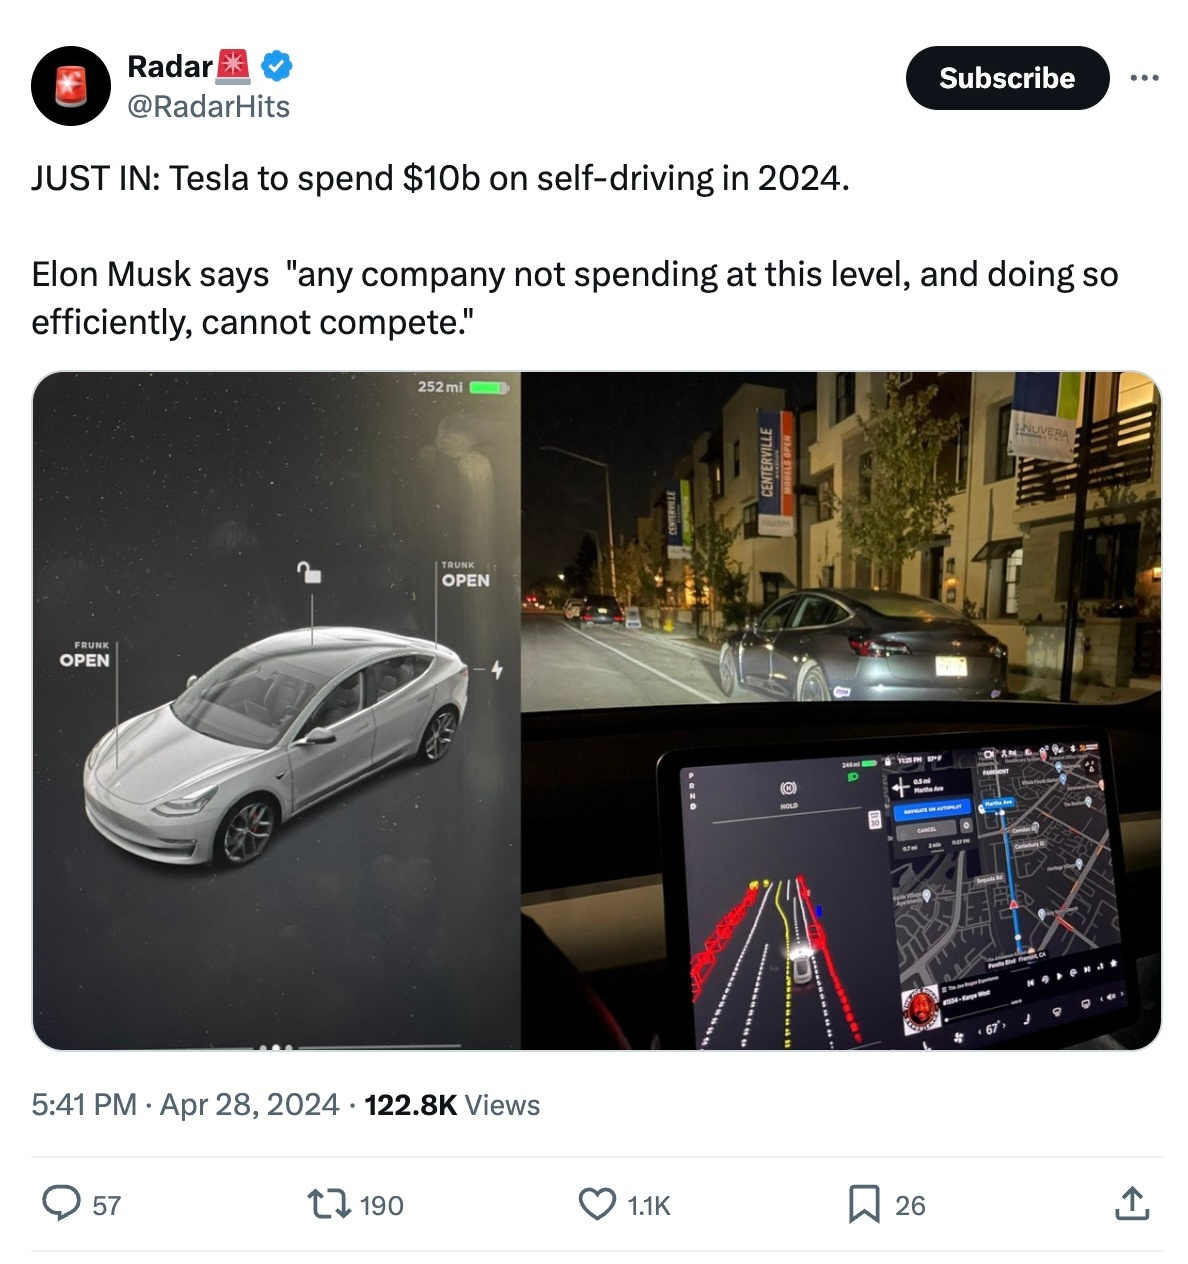Open the white Tesla app screenshot image
This screenshot has width=1188, height=1264.
(277, 710)
